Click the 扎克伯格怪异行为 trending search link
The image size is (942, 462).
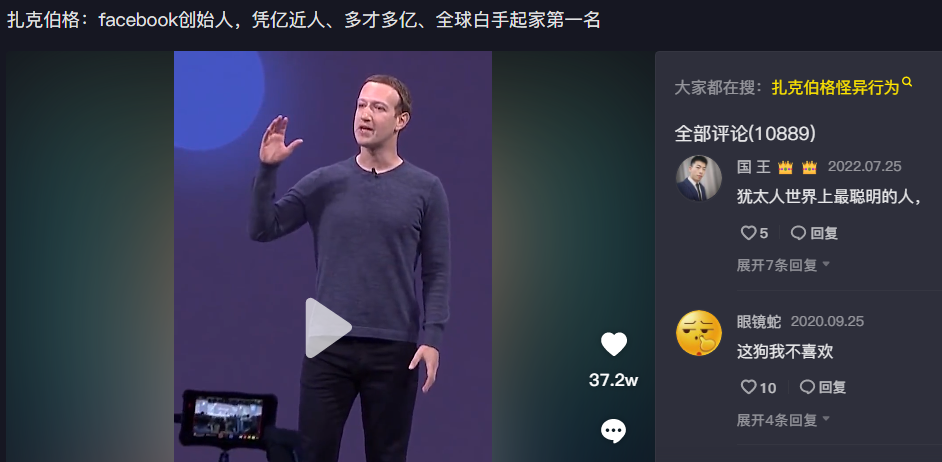tap(835, 88)
